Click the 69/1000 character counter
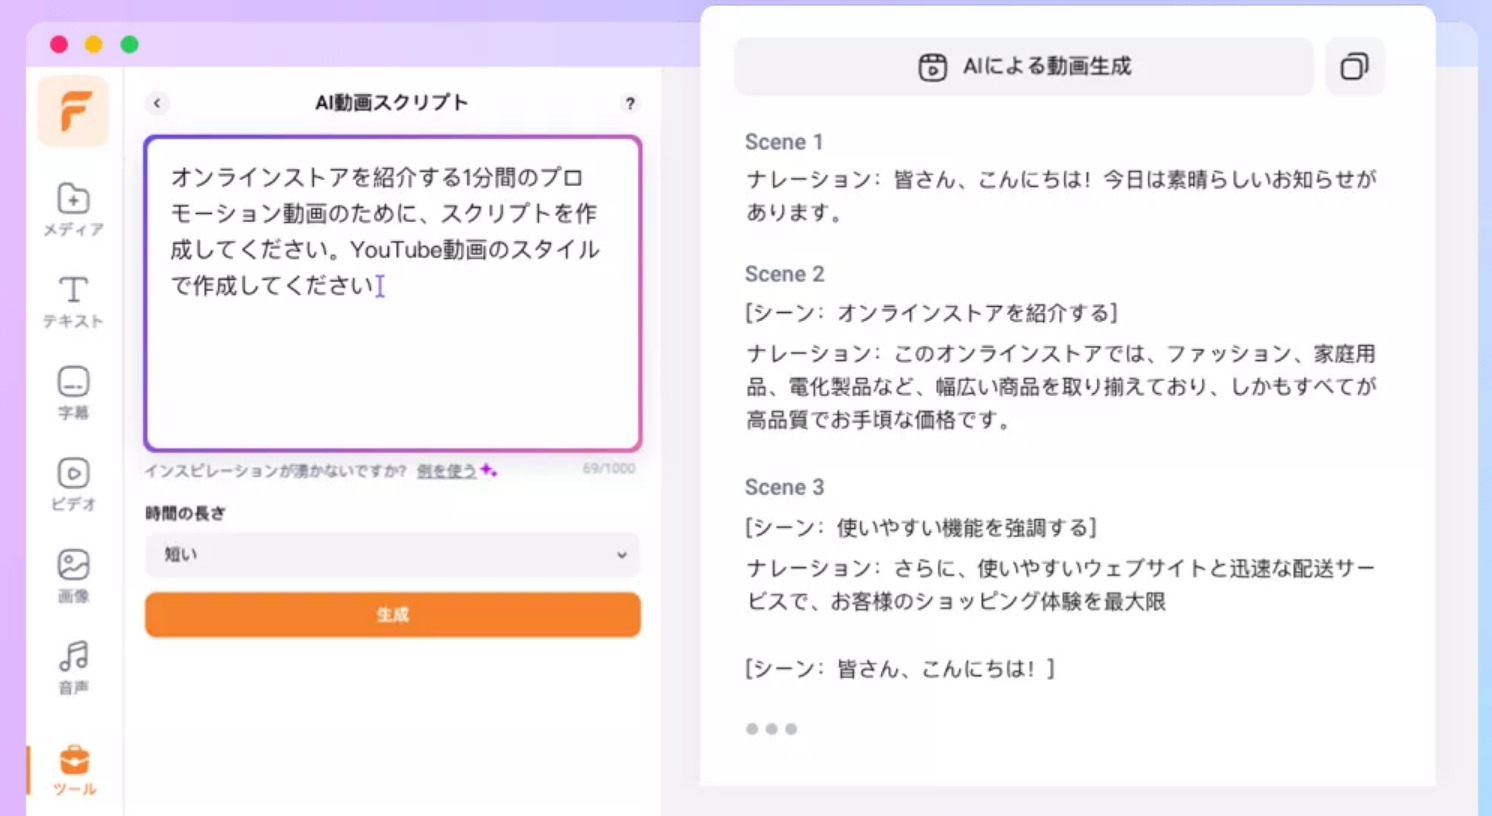This screenshot has width=1492, height=816. pyautogui.click(x=609, y=468)
